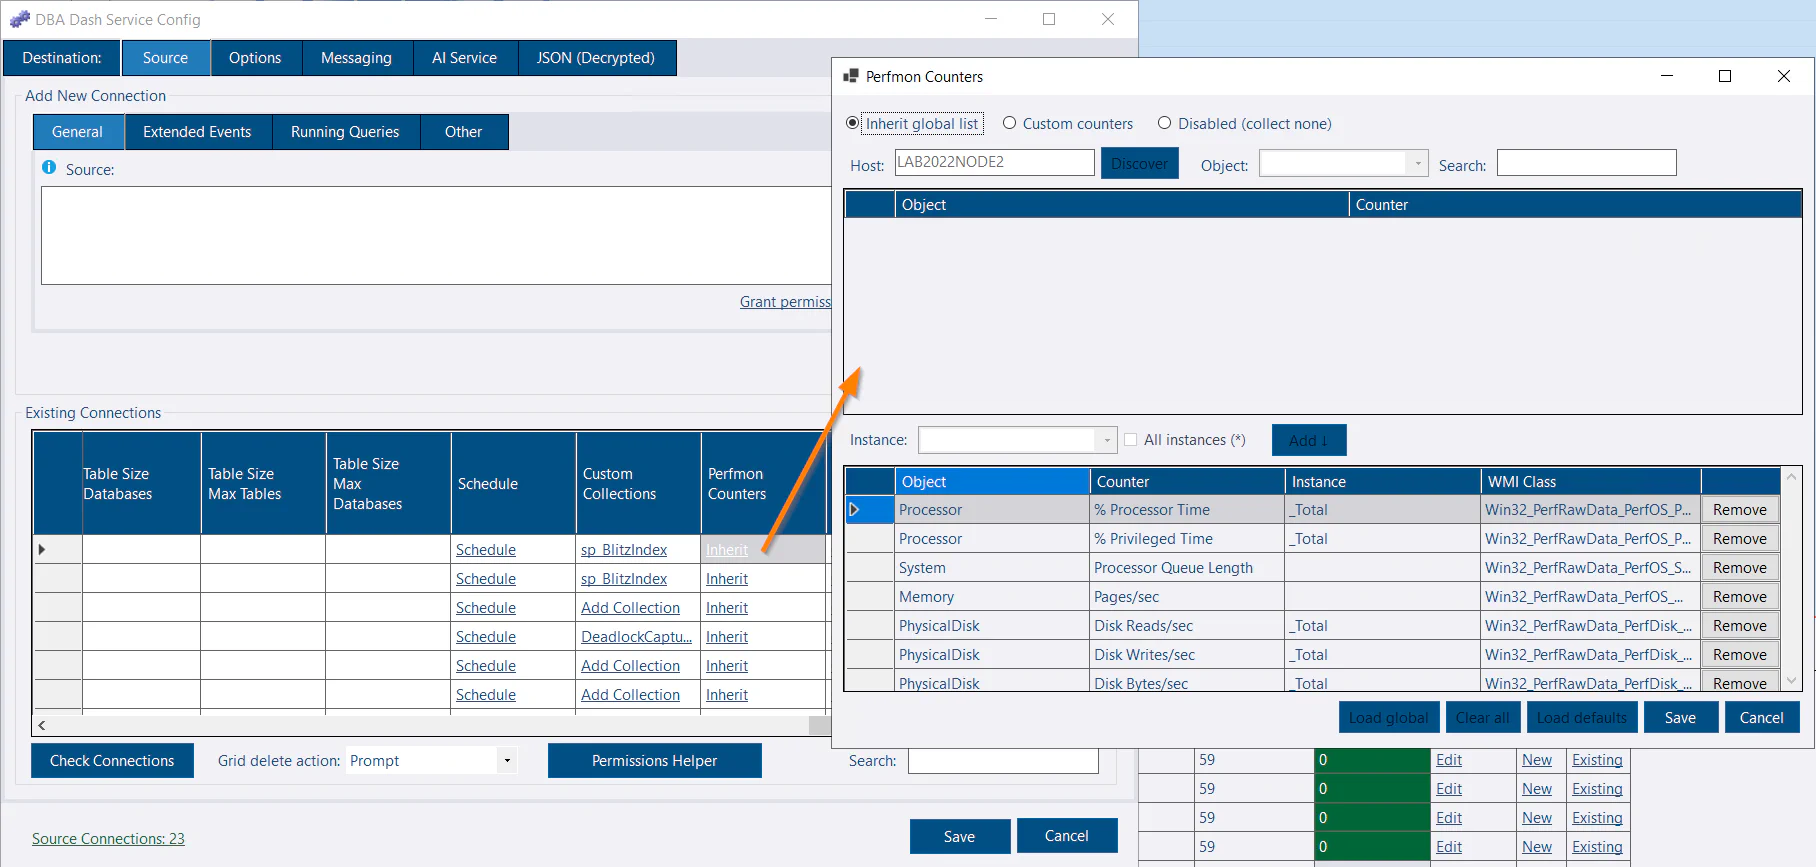Screen dimensions: 1816x867
Task: Remove the Disk Reads/sec counter row
Action: [1740, 626]
